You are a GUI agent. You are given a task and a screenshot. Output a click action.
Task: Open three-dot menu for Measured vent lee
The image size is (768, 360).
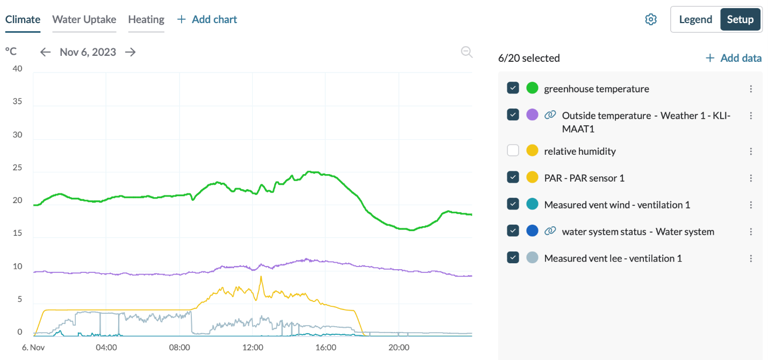(x=751, y=258)
